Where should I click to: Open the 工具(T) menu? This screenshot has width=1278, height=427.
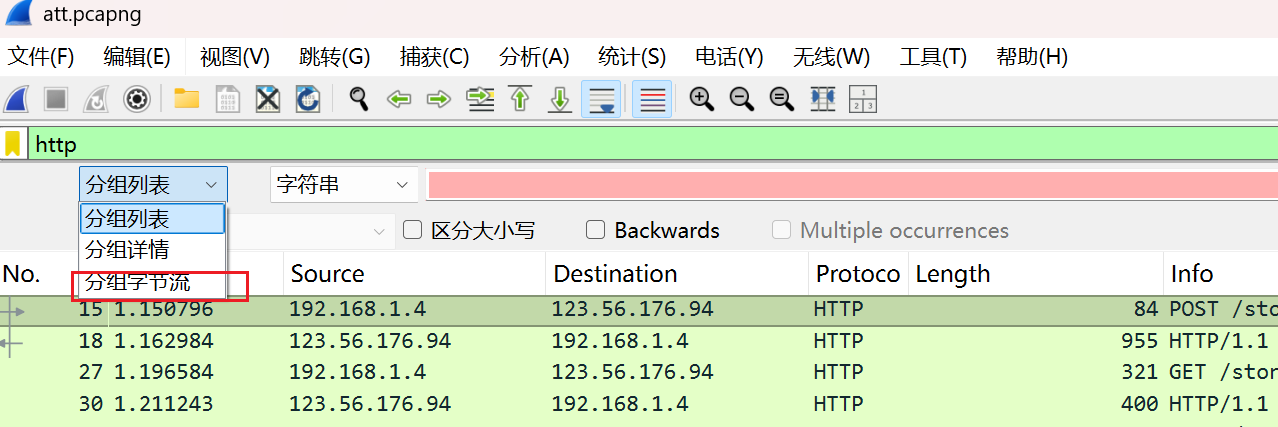[x=933, y=57]
